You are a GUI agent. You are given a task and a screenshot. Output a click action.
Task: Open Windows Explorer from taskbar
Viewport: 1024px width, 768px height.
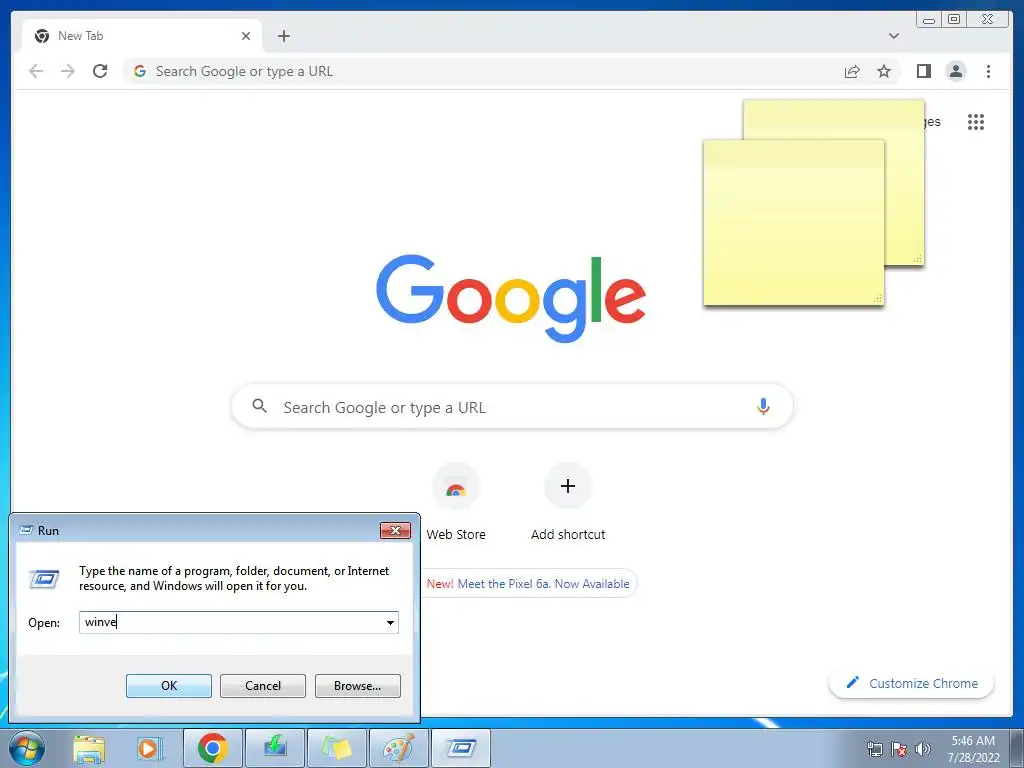point(89,748)
